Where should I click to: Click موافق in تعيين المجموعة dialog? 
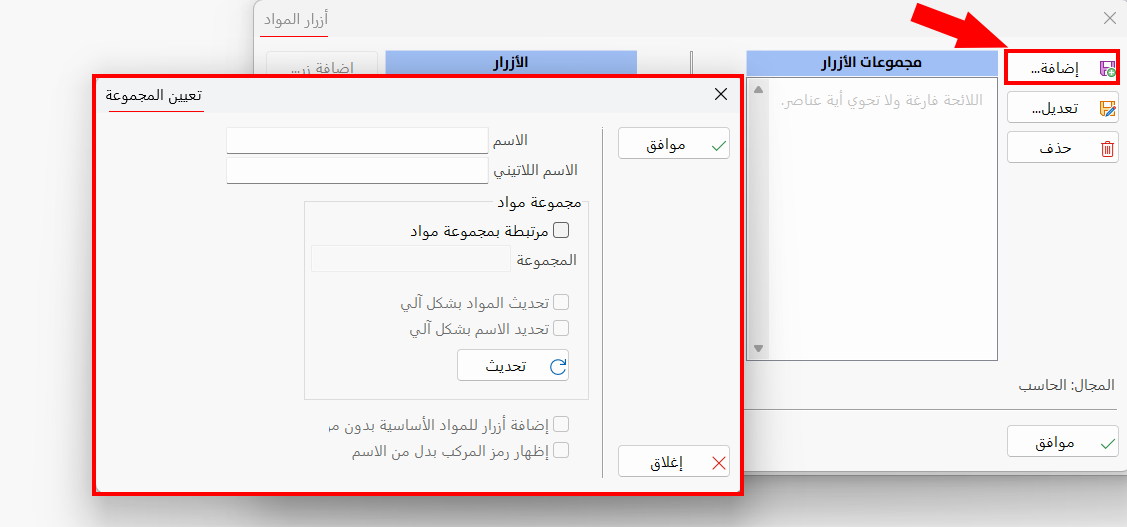click(x=673, y=144)
